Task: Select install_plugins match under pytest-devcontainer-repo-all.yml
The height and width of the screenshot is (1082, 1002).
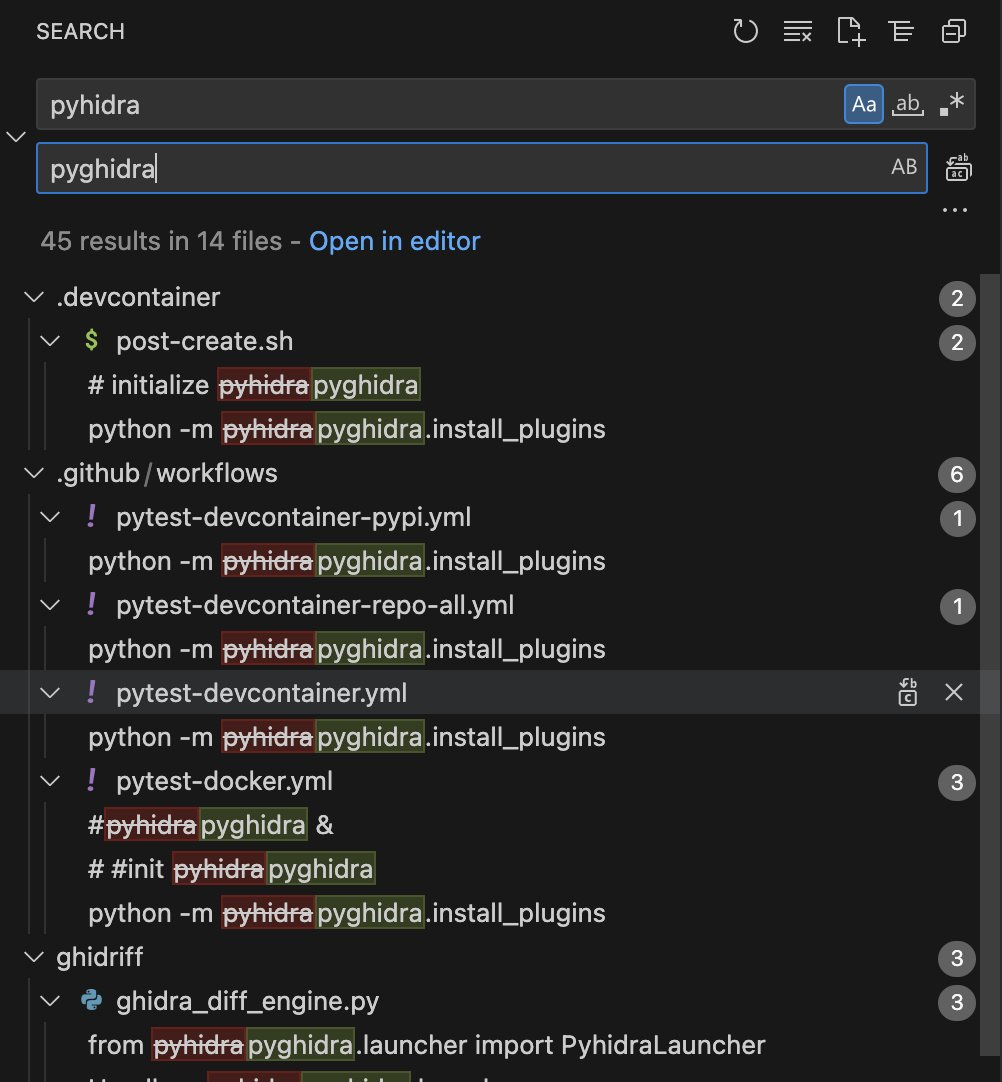Action: click(x=346, y=649)
